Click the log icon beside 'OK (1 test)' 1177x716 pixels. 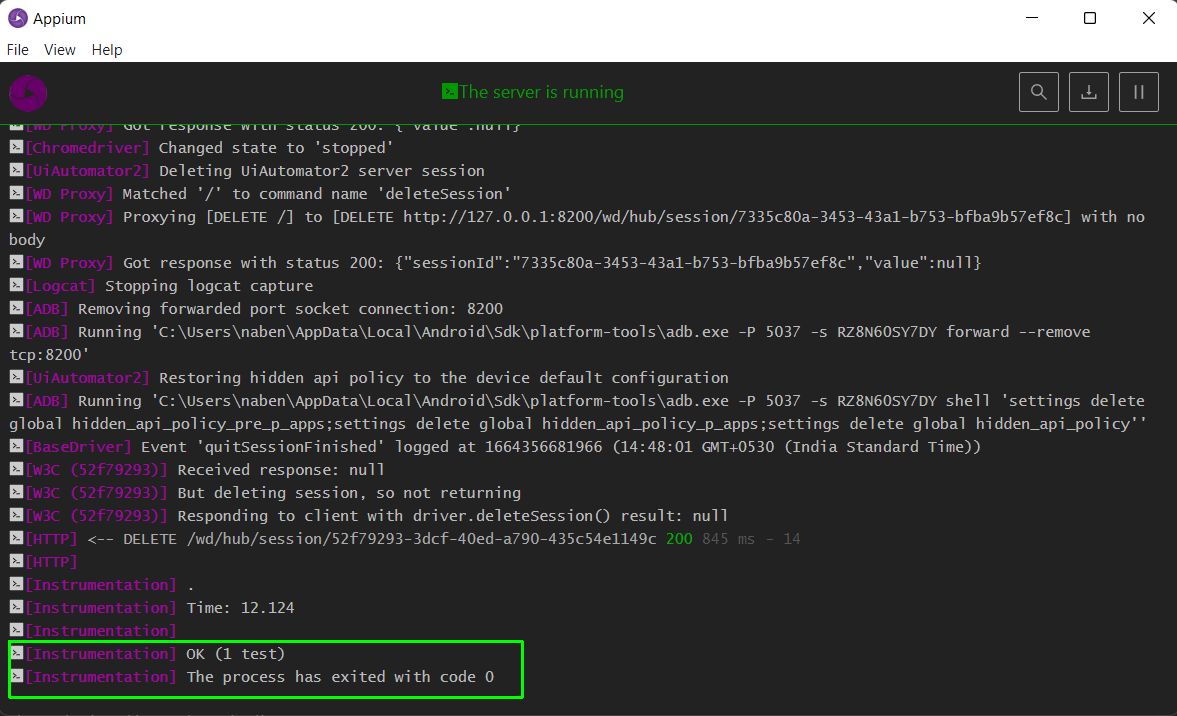pos(16,653)
